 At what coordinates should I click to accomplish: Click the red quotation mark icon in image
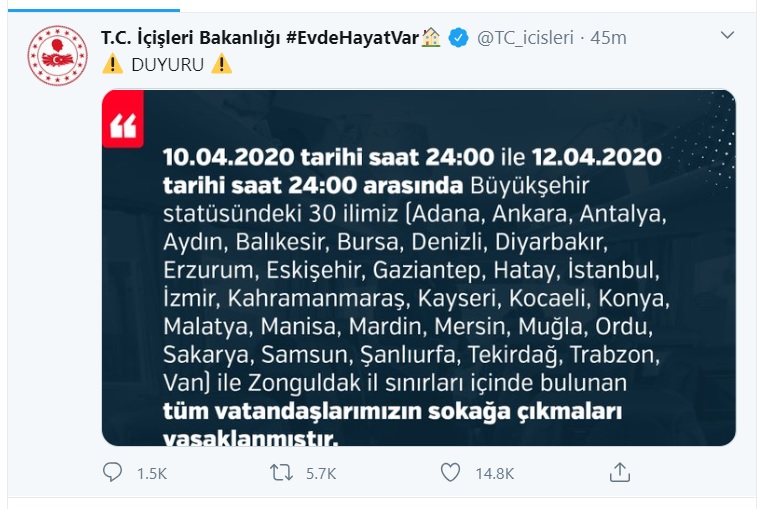coord(123,119)
